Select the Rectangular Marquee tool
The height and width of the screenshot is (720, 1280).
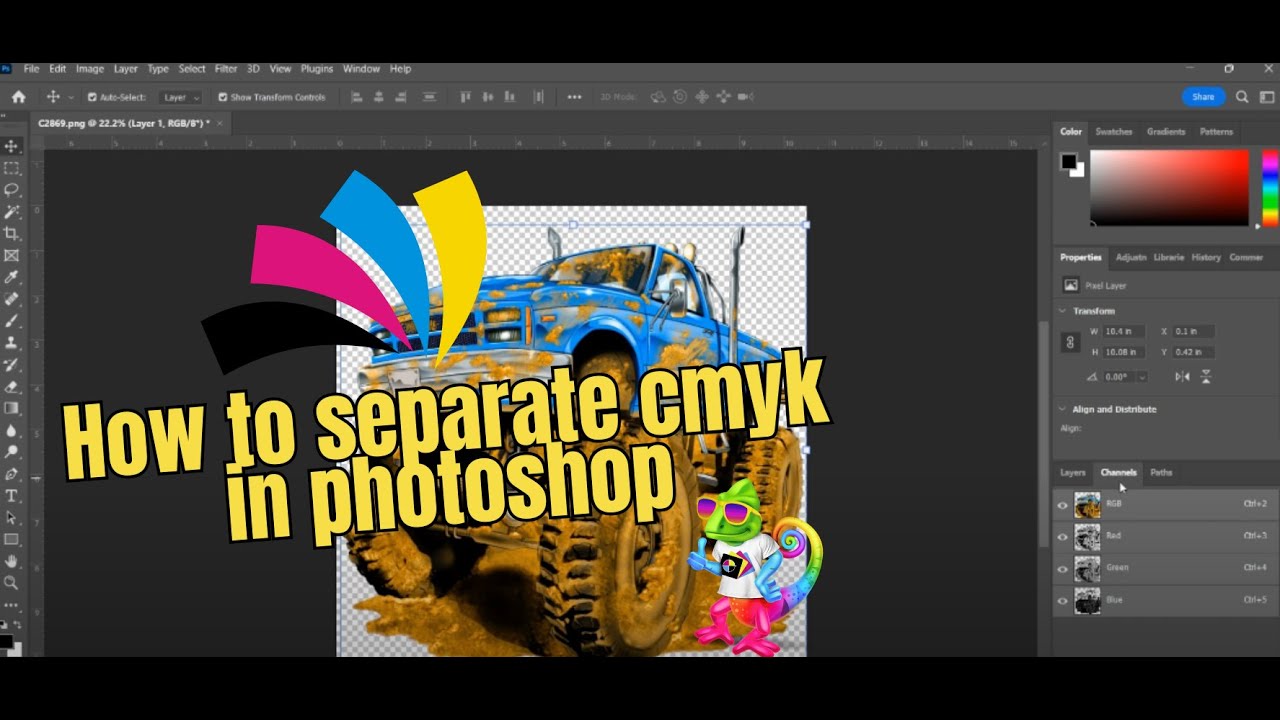click(x=12, y=168)
